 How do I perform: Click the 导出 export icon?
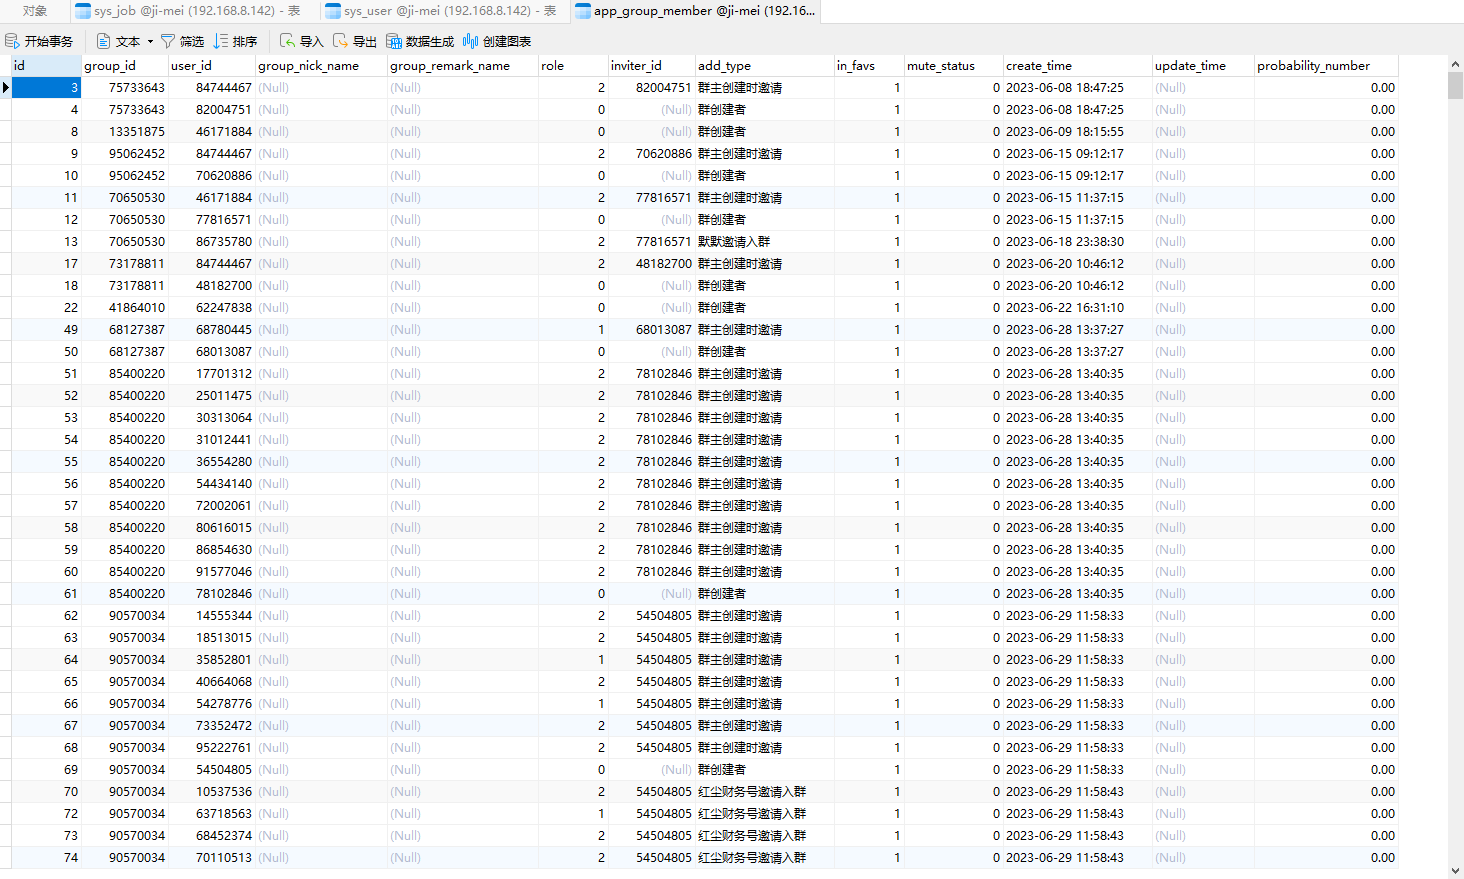tap(341, 41)
